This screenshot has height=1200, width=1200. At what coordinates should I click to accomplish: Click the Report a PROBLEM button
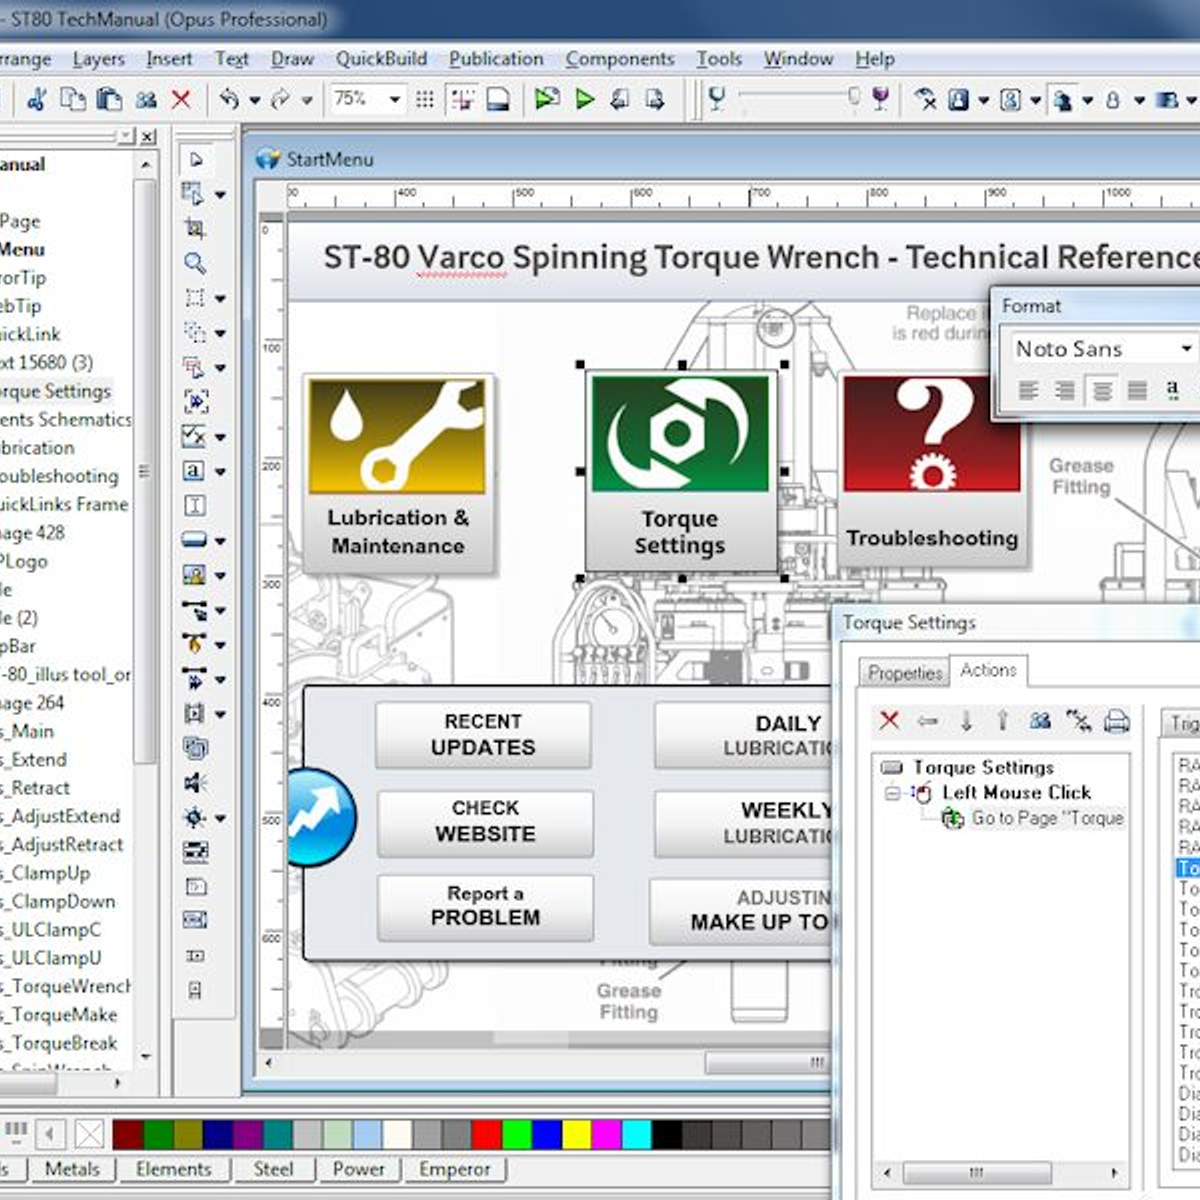point(485,906)
